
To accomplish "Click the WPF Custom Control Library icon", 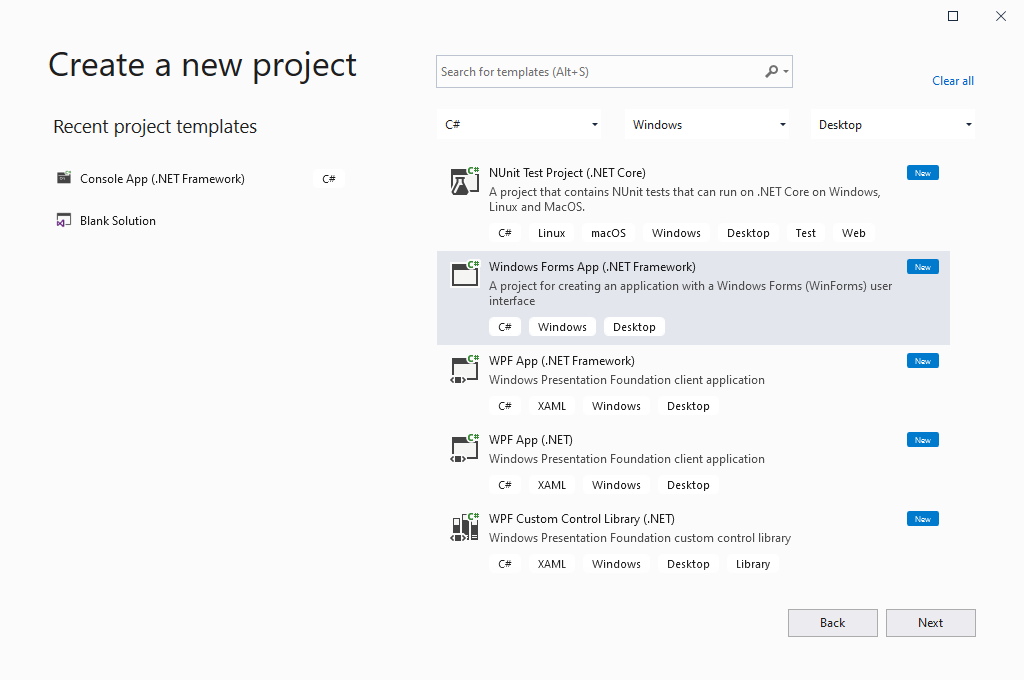I will coord(464,527).
